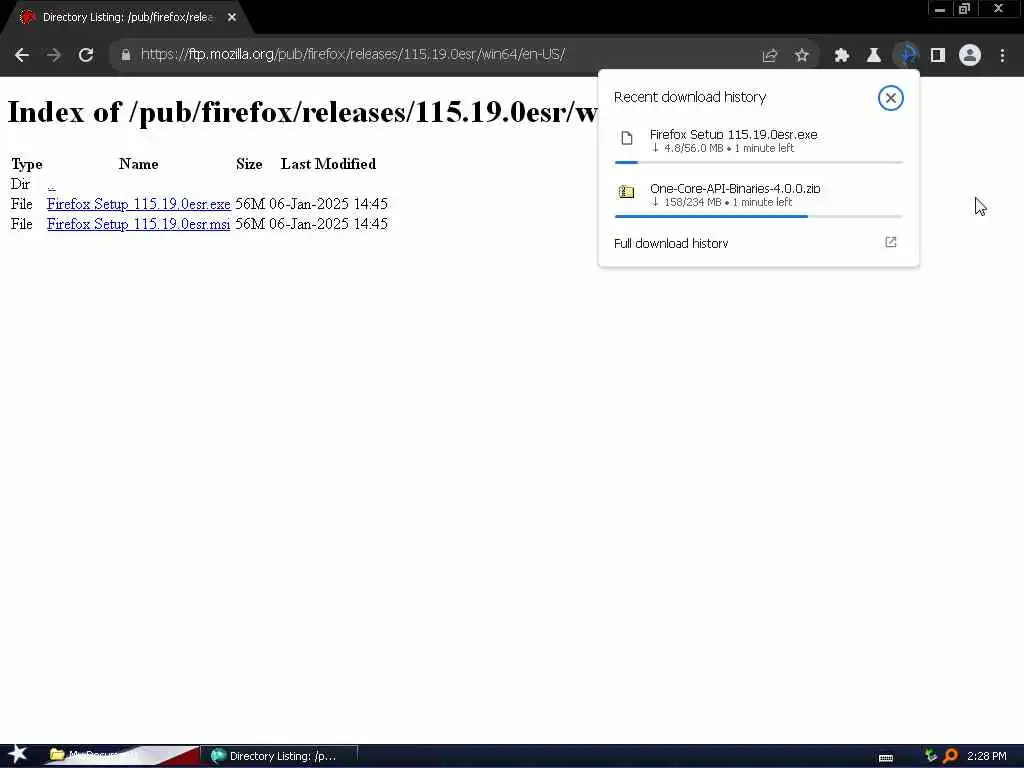
Task: Click the keyboard tray icon
Action: click(x=886, y=758)
